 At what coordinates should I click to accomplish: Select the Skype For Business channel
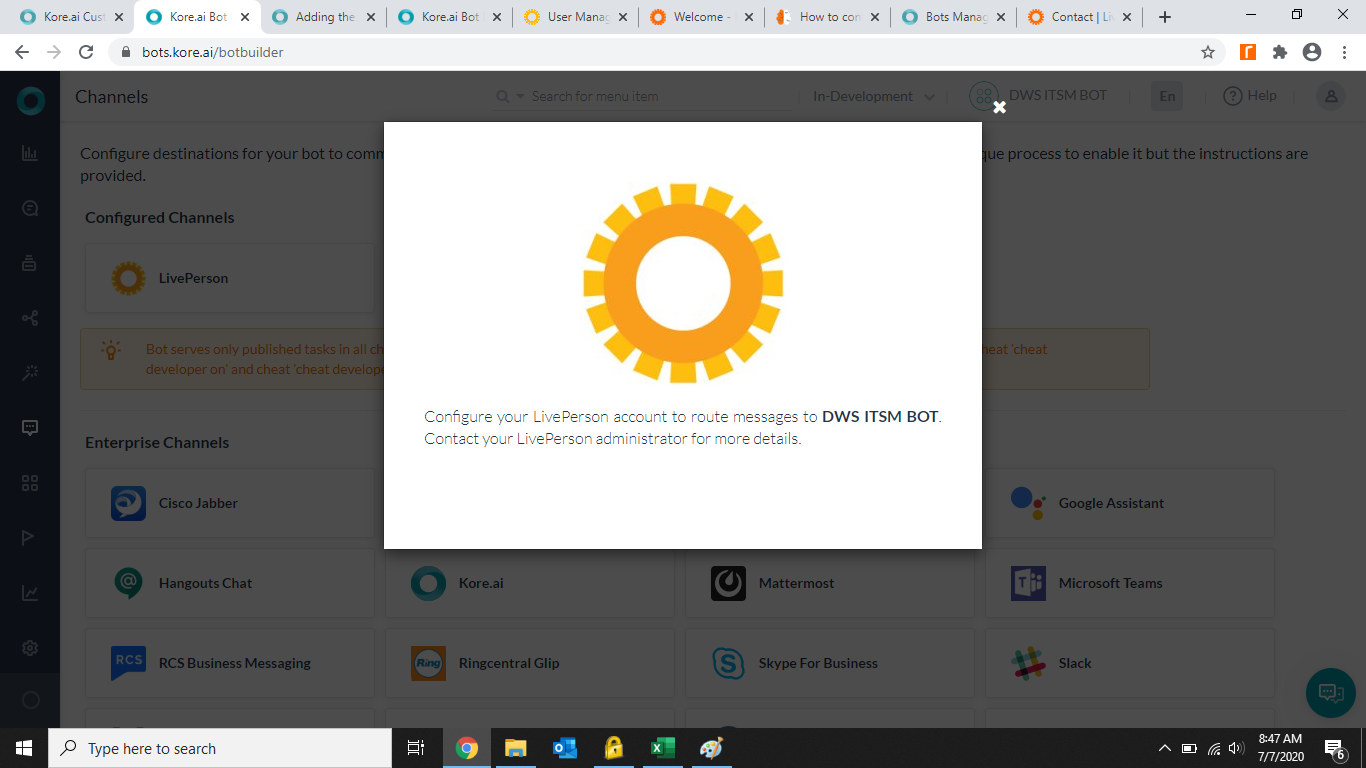tap(830, 663)
